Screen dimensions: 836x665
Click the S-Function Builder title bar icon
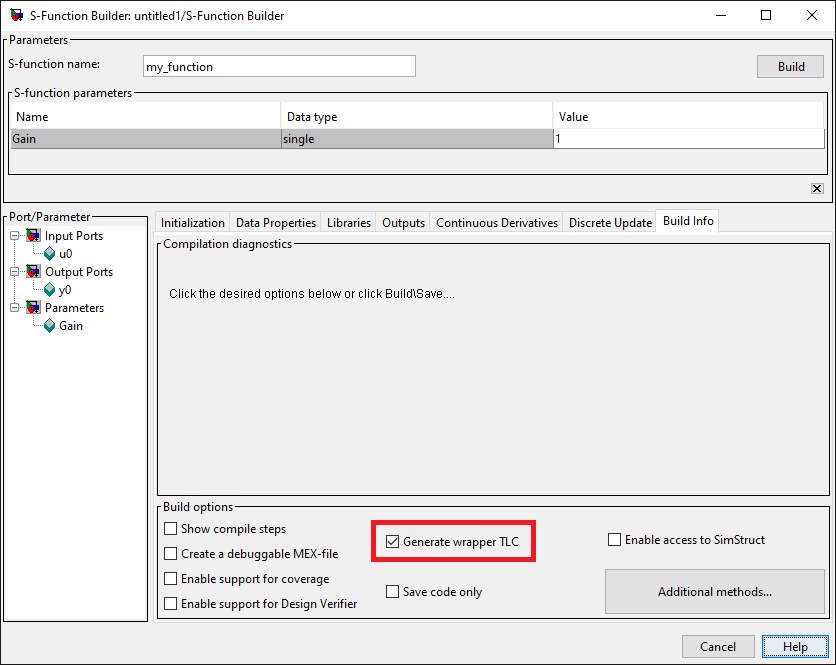coord(16,16)
